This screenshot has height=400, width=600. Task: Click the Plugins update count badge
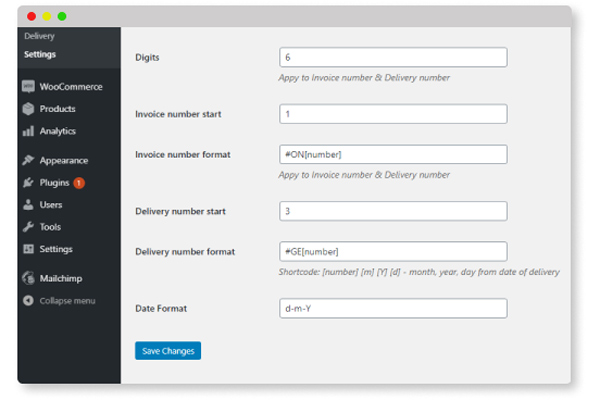(79, 183)
